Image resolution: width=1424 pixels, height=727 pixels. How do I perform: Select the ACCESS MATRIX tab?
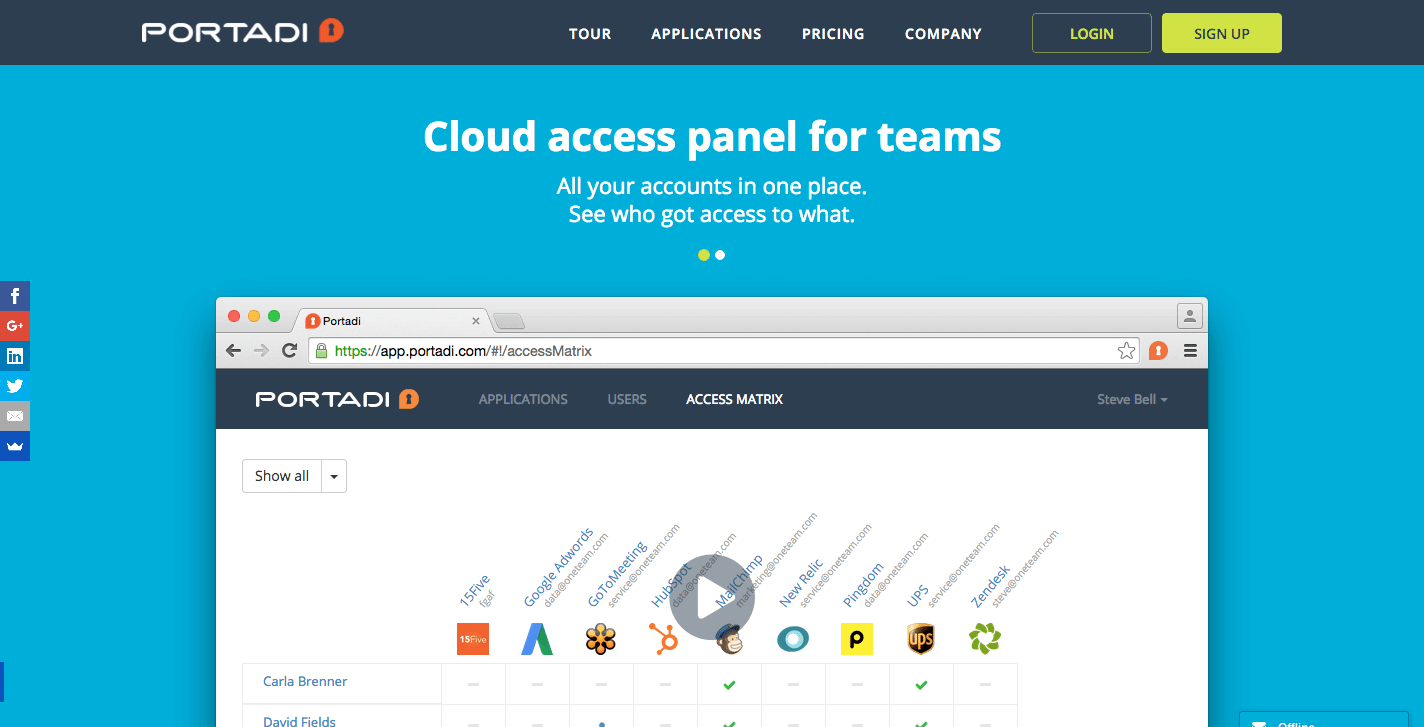[x=734, y=399]
